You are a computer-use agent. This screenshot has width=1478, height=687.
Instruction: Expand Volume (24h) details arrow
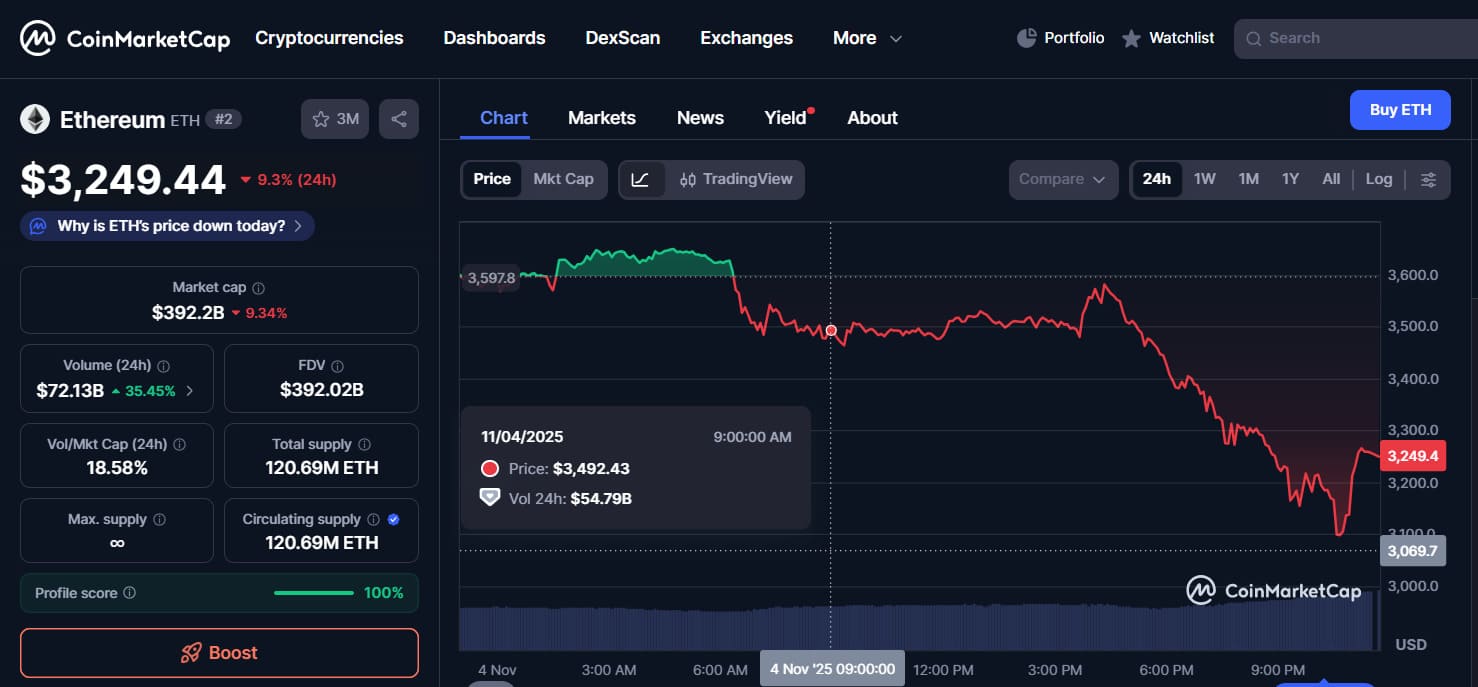tap(190, 391)
